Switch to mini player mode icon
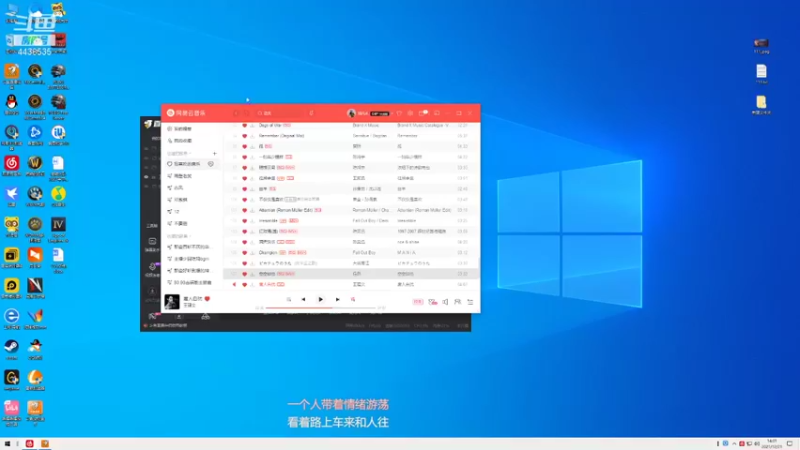Screen dimensions: 800x450 point(437,113)
